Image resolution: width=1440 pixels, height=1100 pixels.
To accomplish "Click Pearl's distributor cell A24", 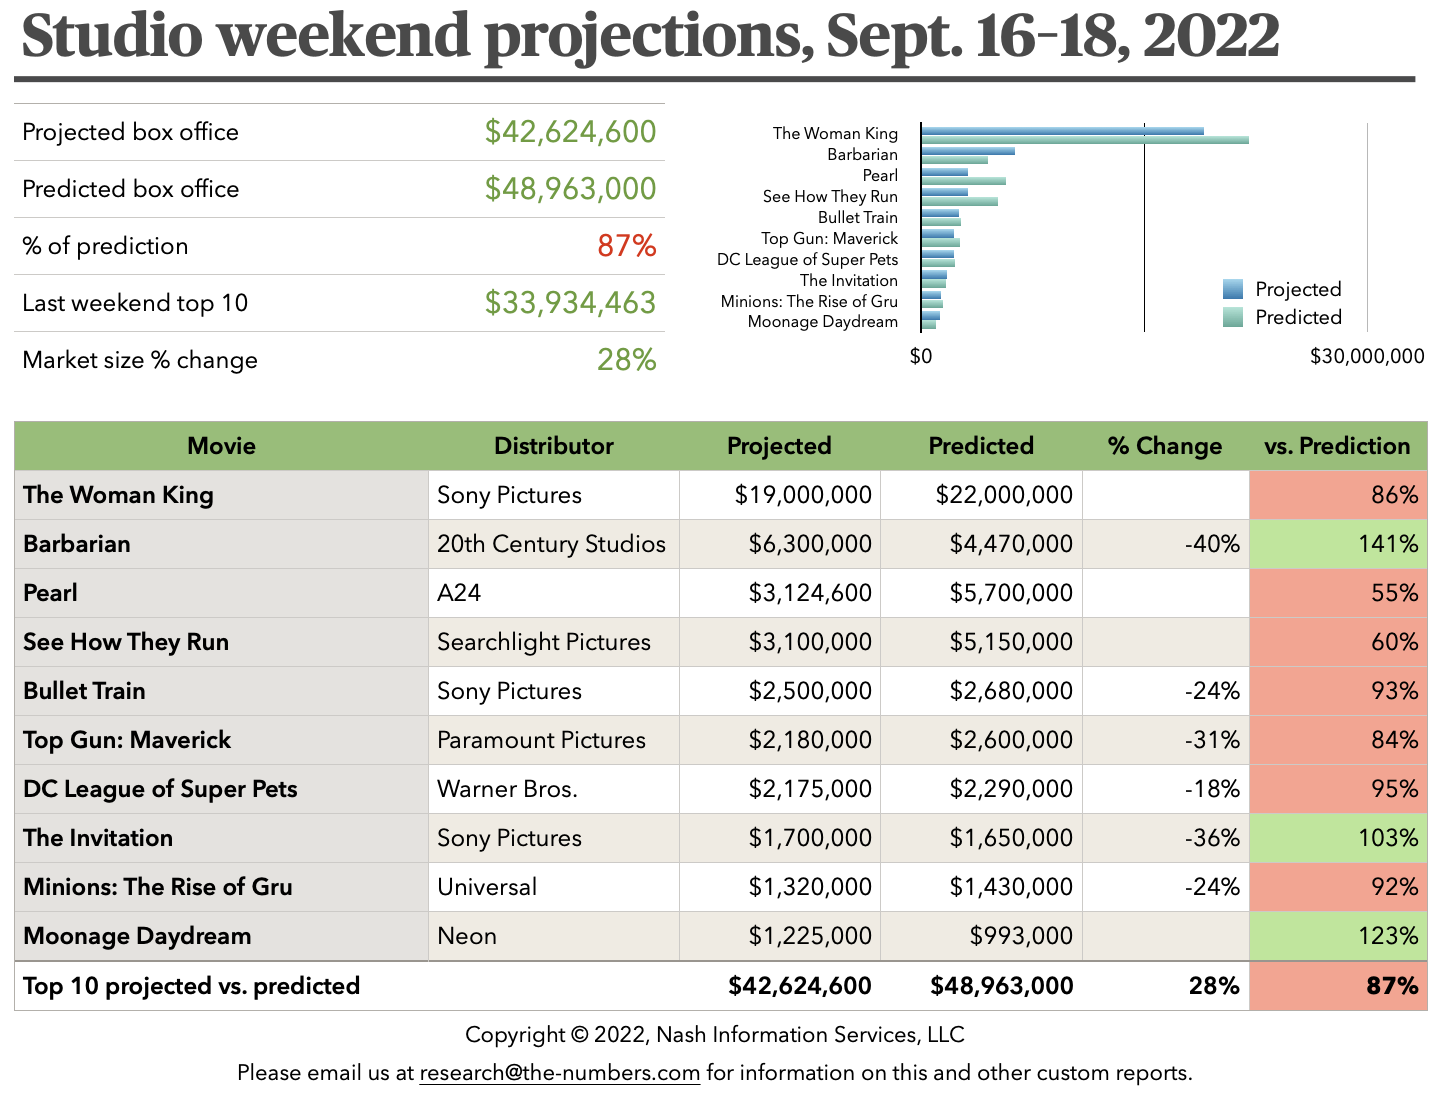I will [x=459, y=593].
